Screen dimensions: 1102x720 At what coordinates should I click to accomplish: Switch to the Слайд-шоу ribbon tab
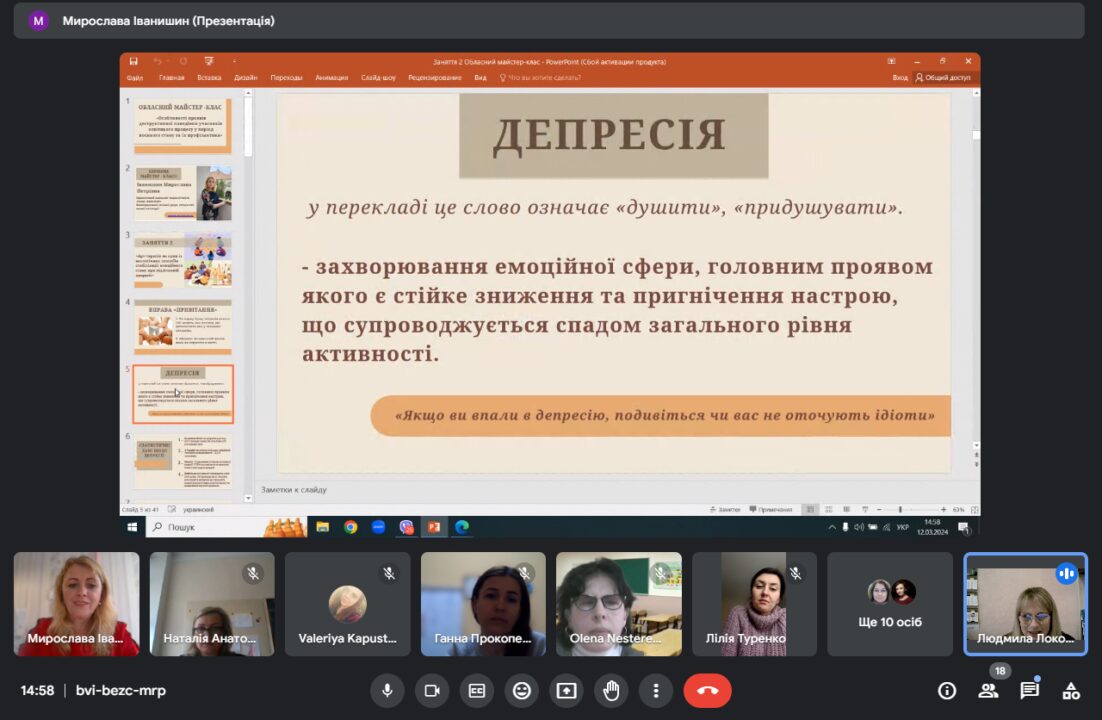point(379,78)
